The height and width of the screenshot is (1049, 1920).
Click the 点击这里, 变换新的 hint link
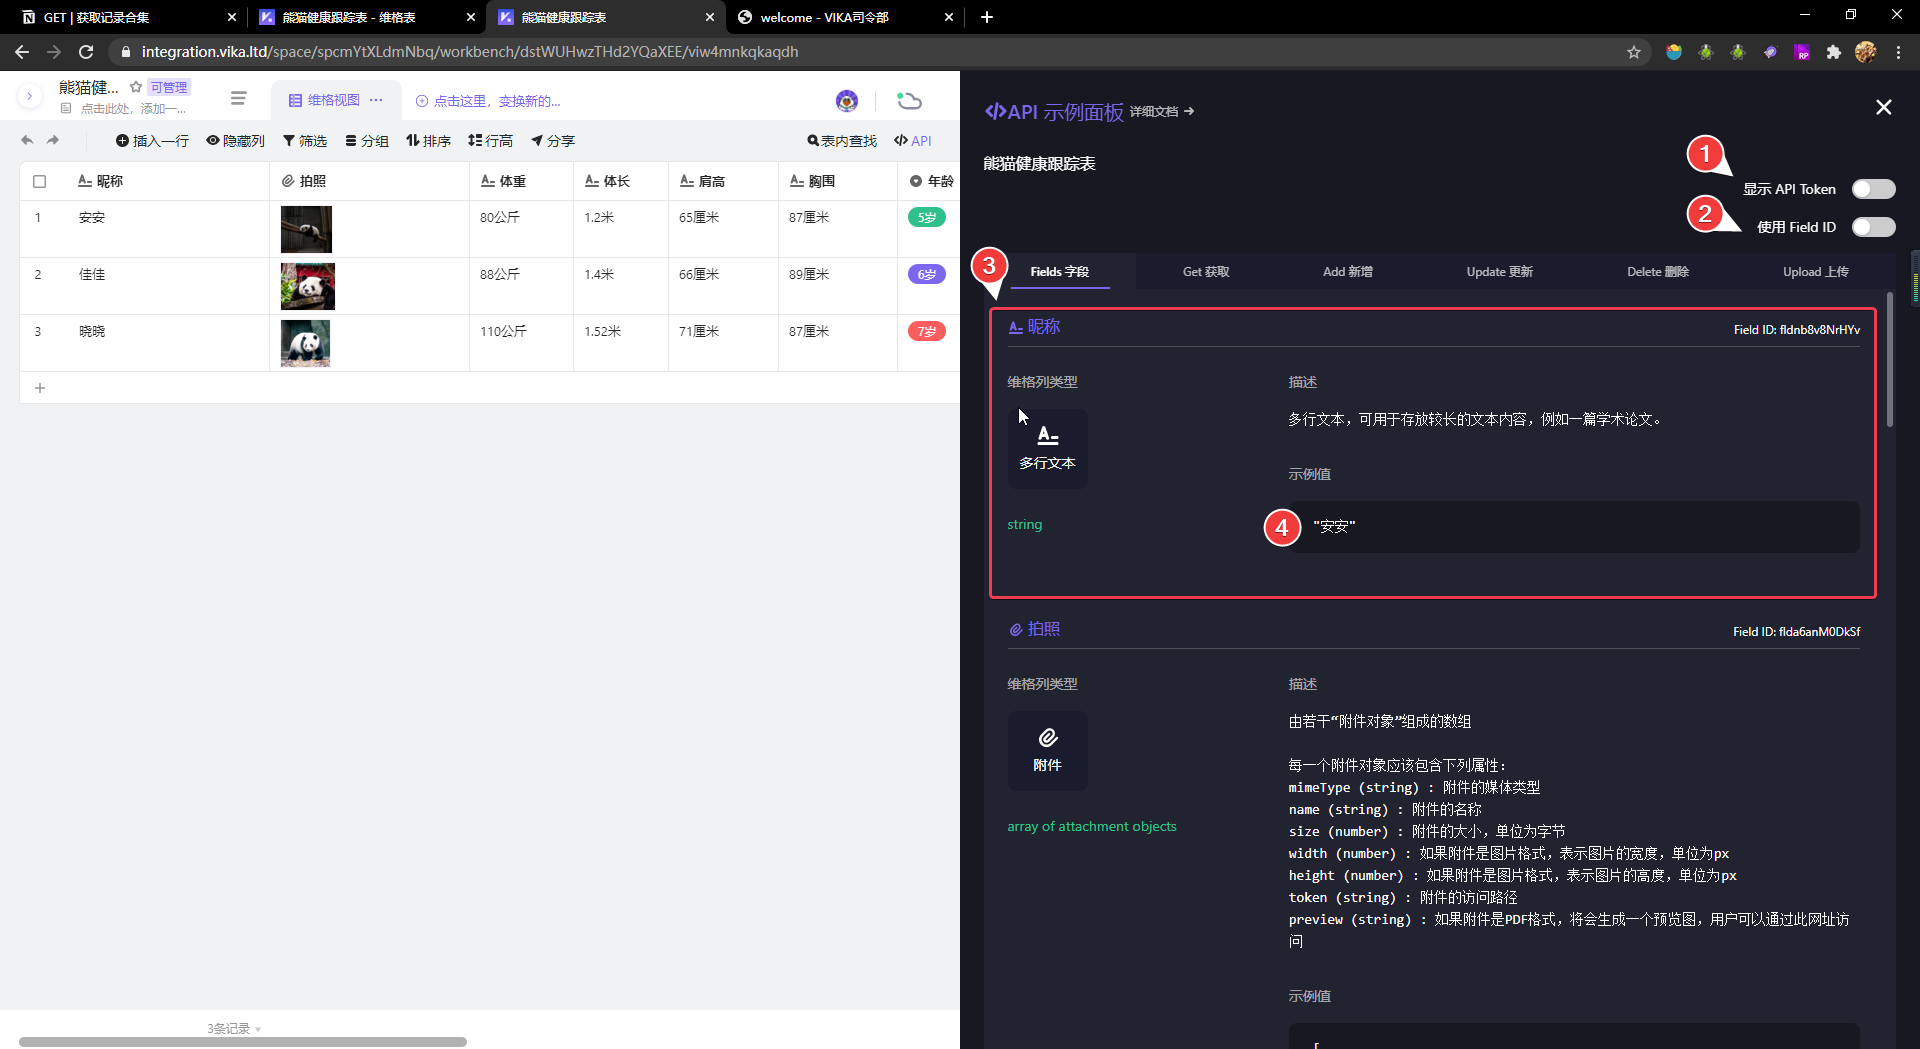[488, 101]
